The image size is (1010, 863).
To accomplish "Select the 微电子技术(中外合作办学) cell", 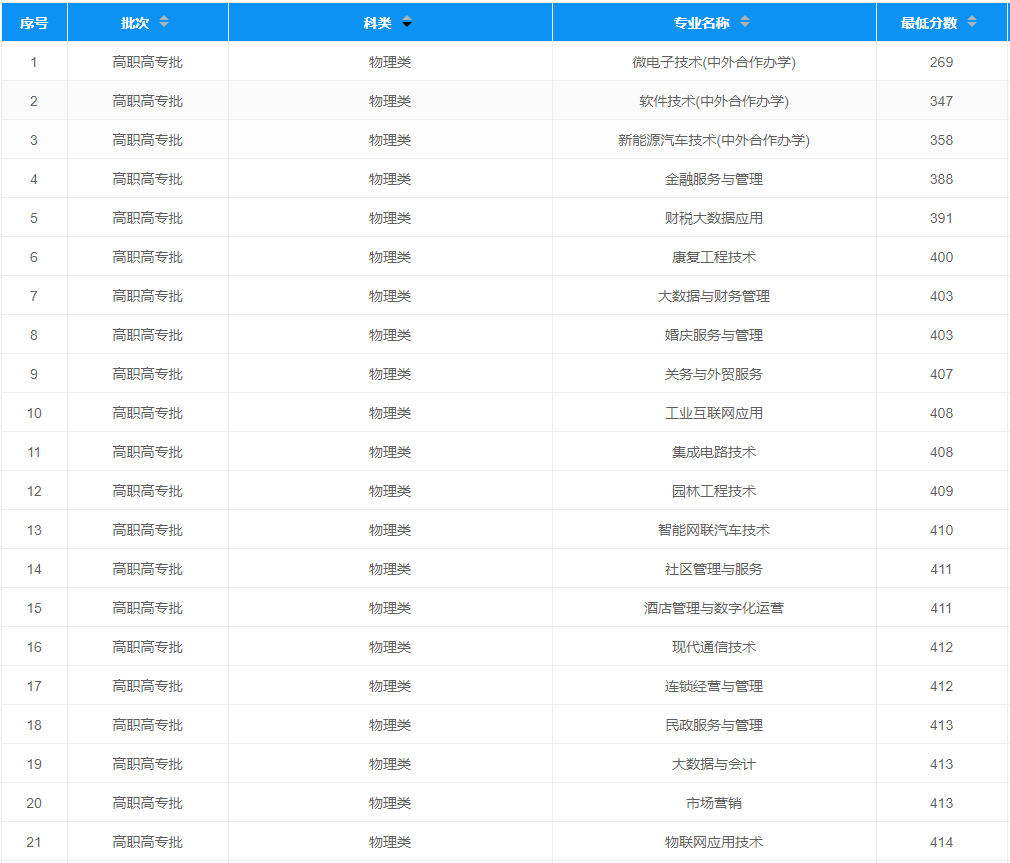I will click(713, 62).
